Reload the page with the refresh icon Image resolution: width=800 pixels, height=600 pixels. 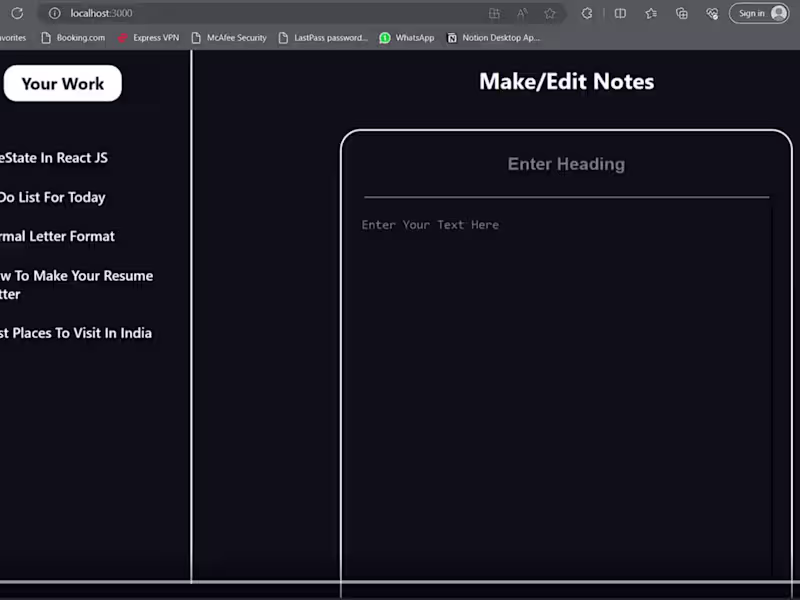point(17,13)
